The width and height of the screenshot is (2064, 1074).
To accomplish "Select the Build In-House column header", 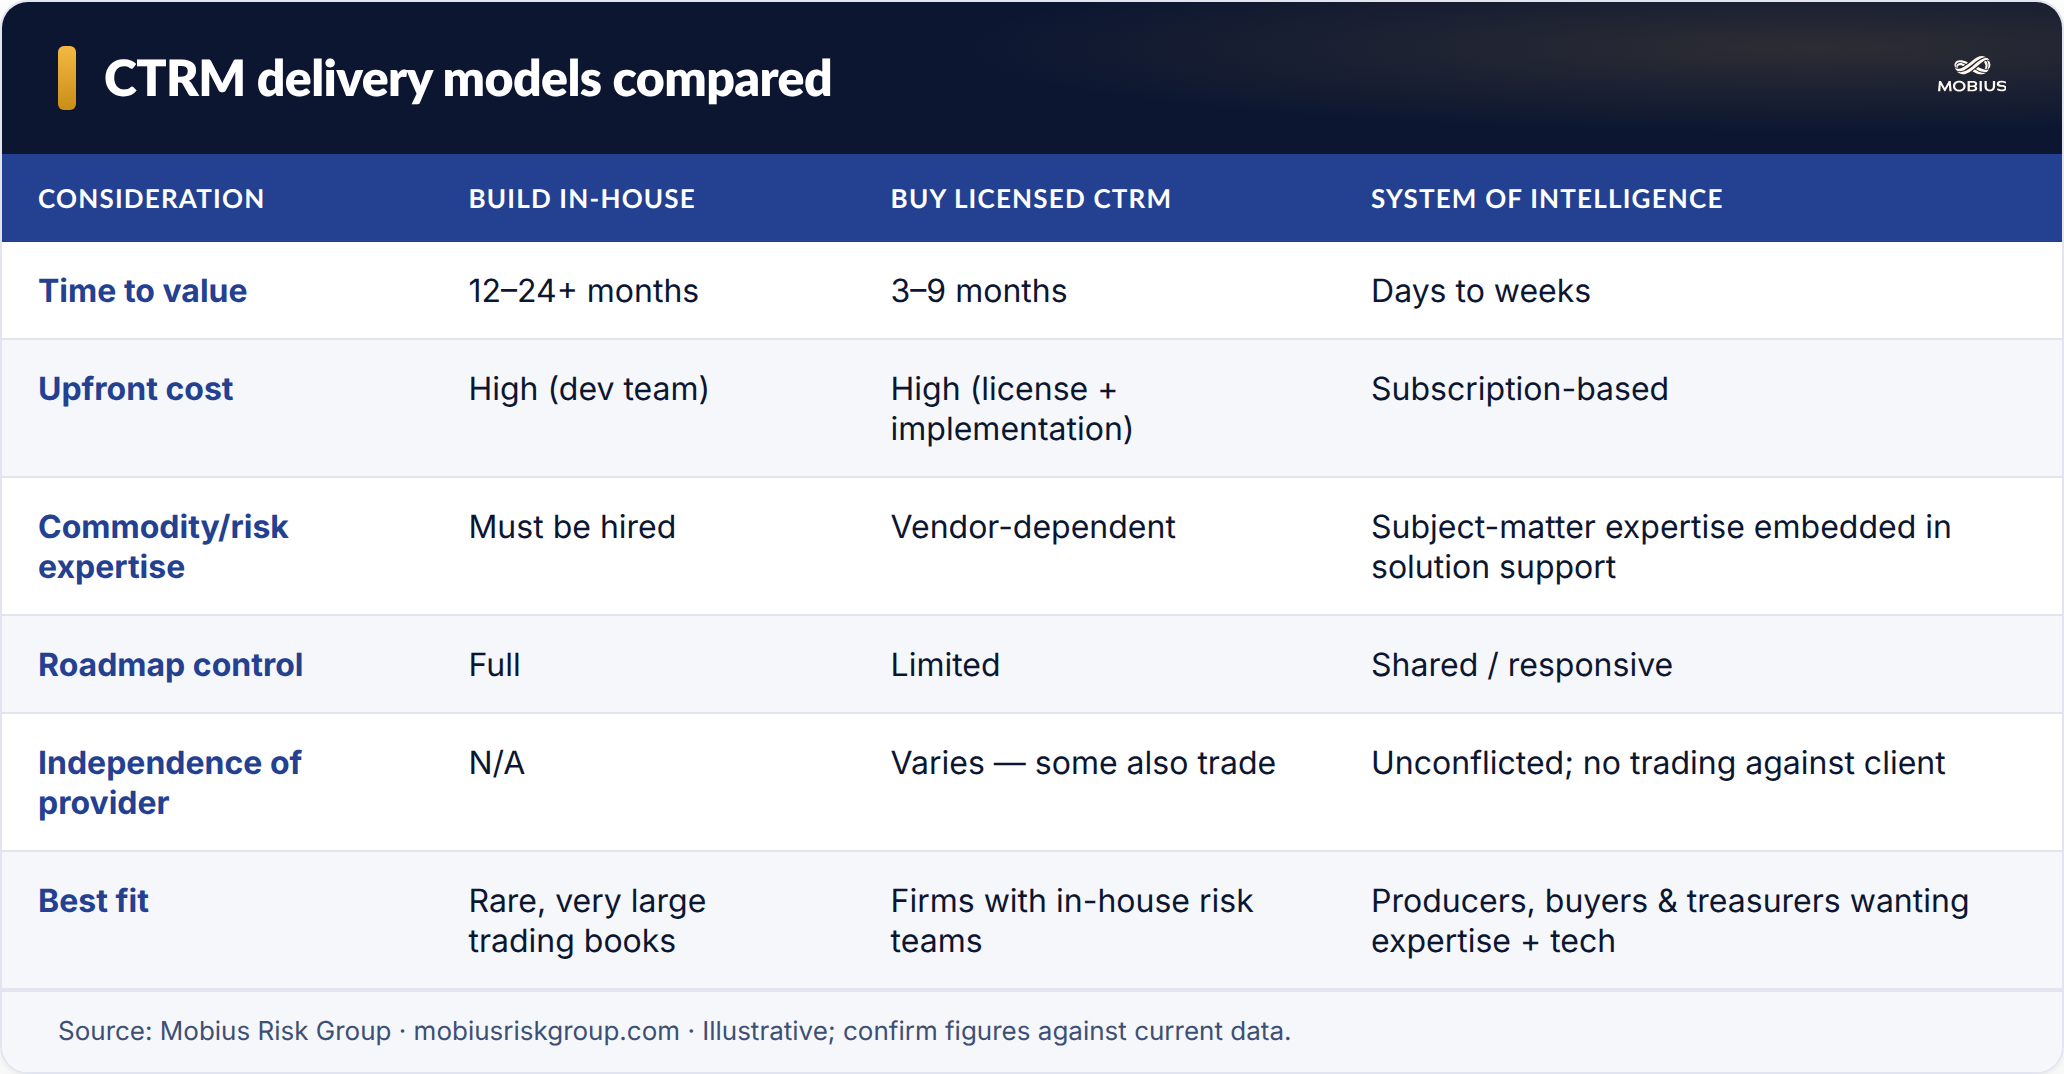I will click(582, 199).
